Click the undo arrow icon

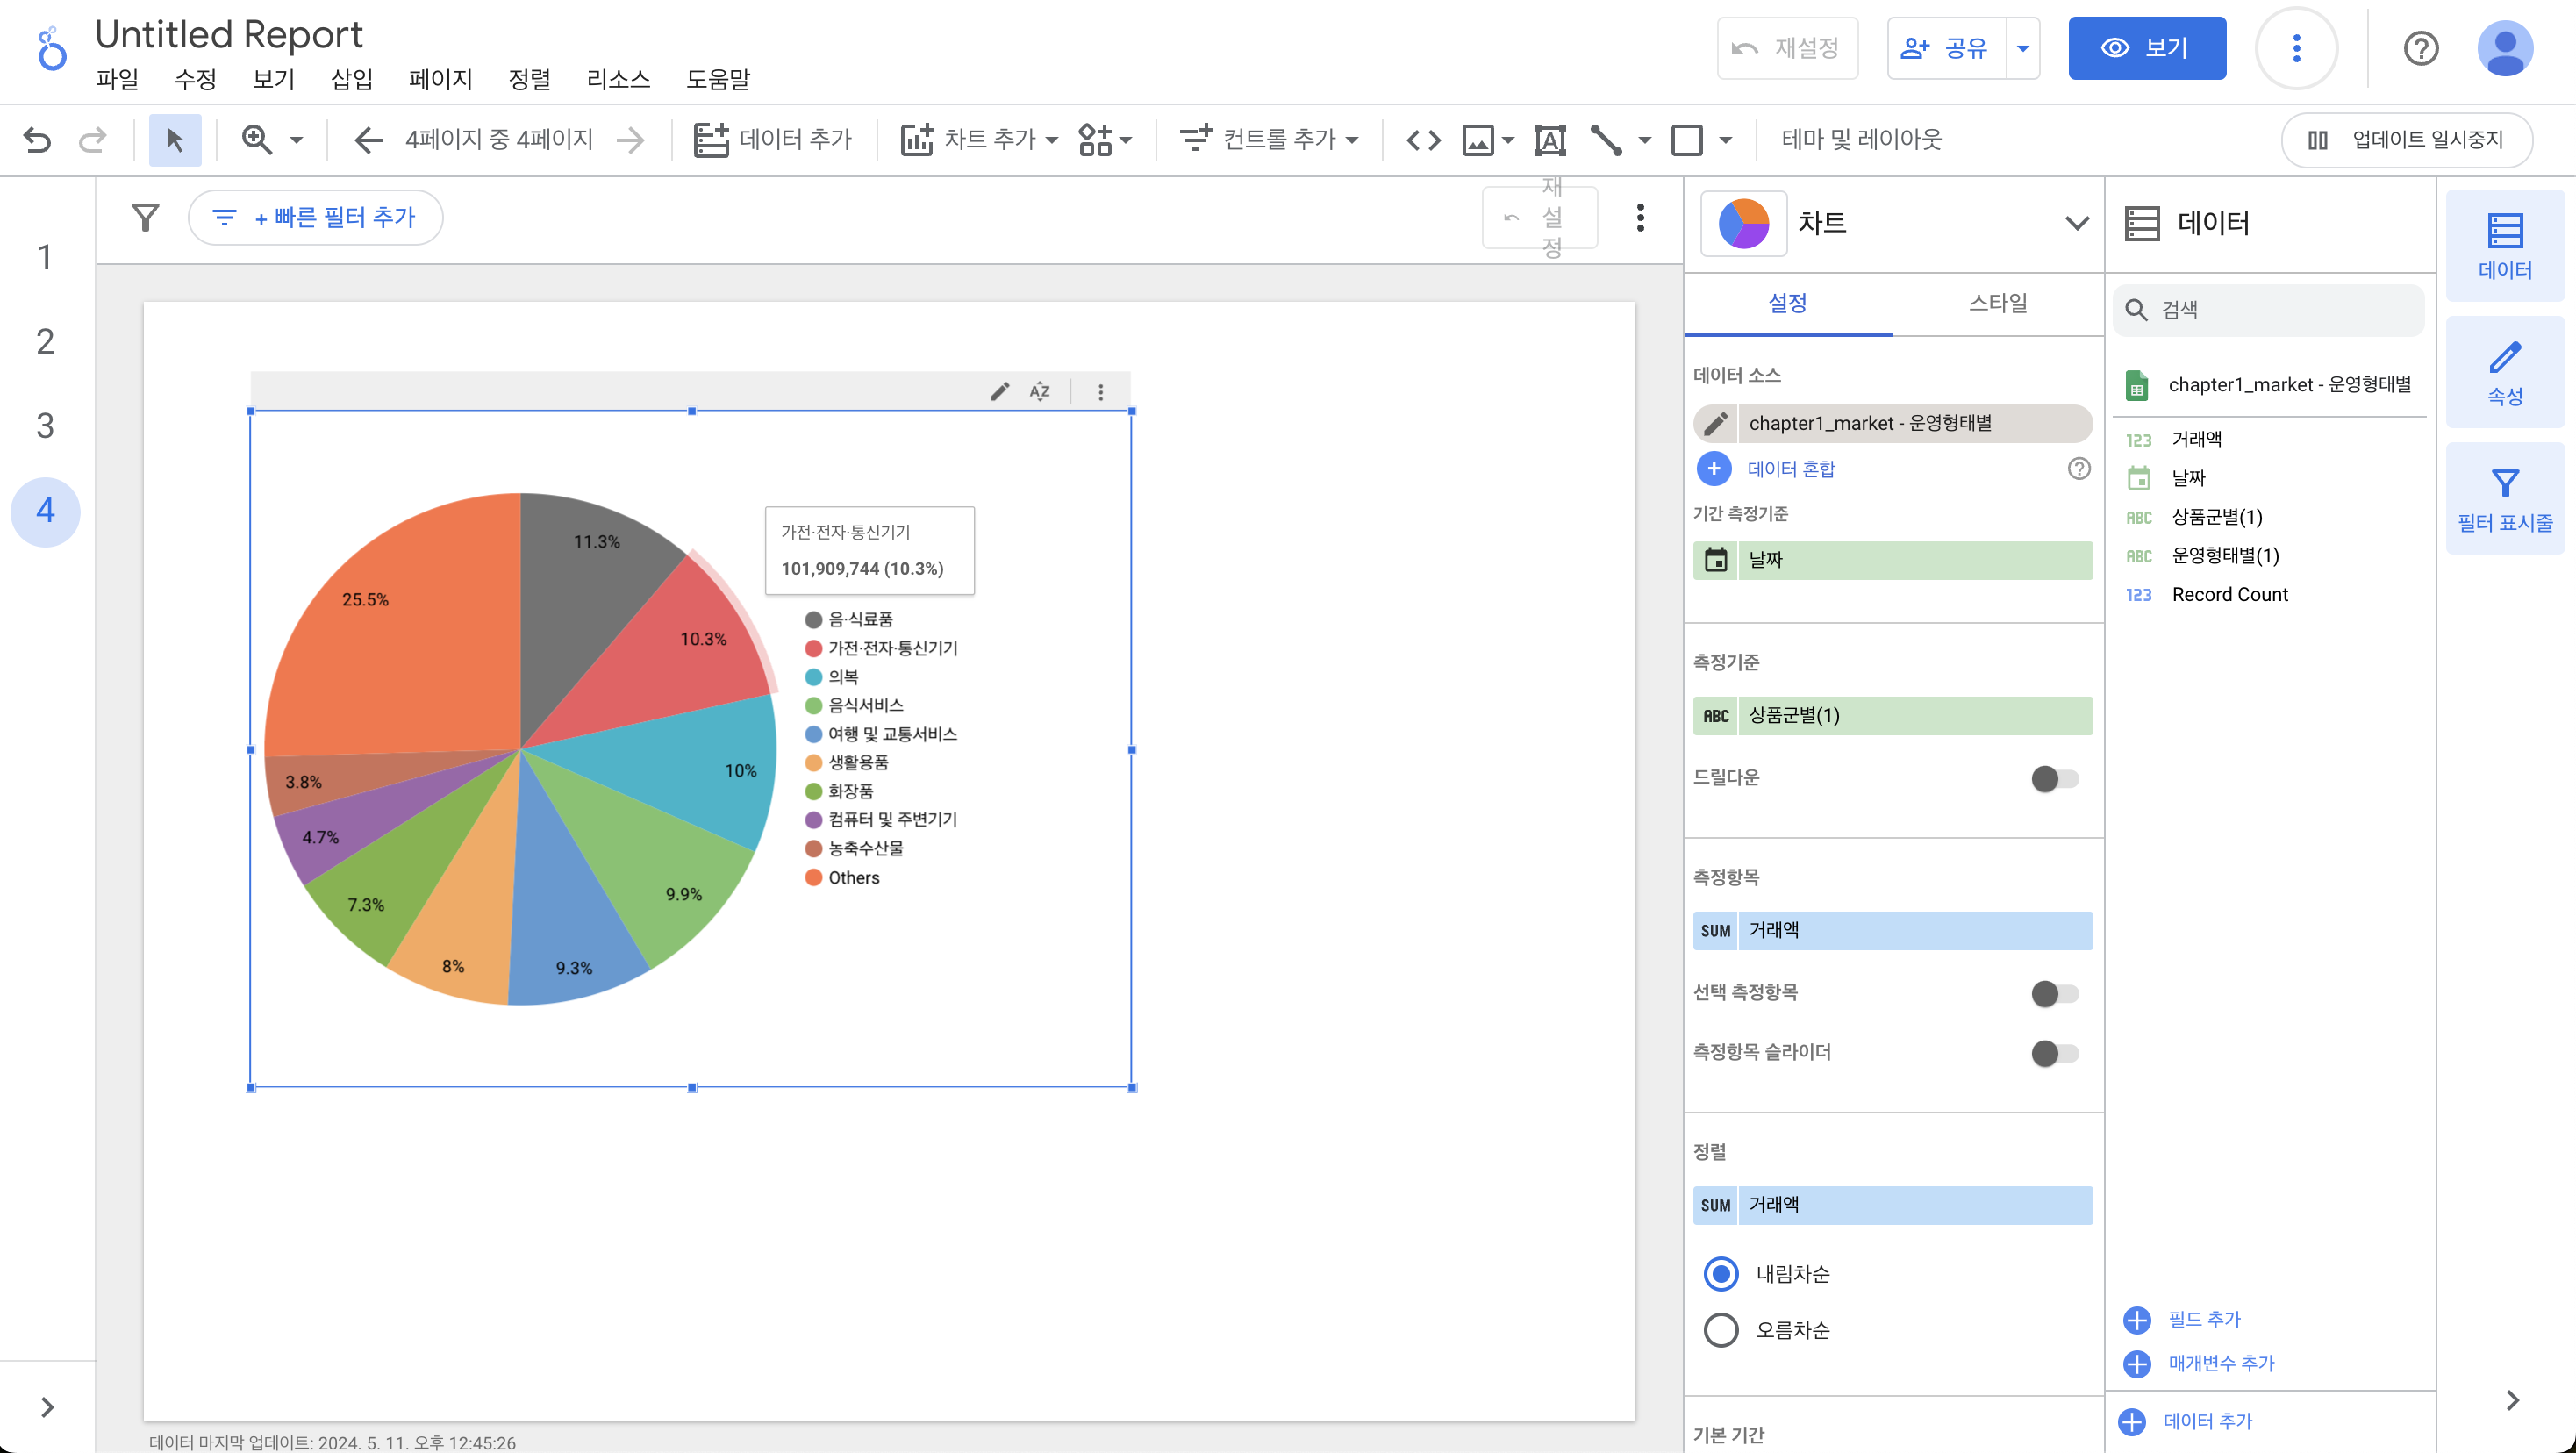[x=37, y=140]
